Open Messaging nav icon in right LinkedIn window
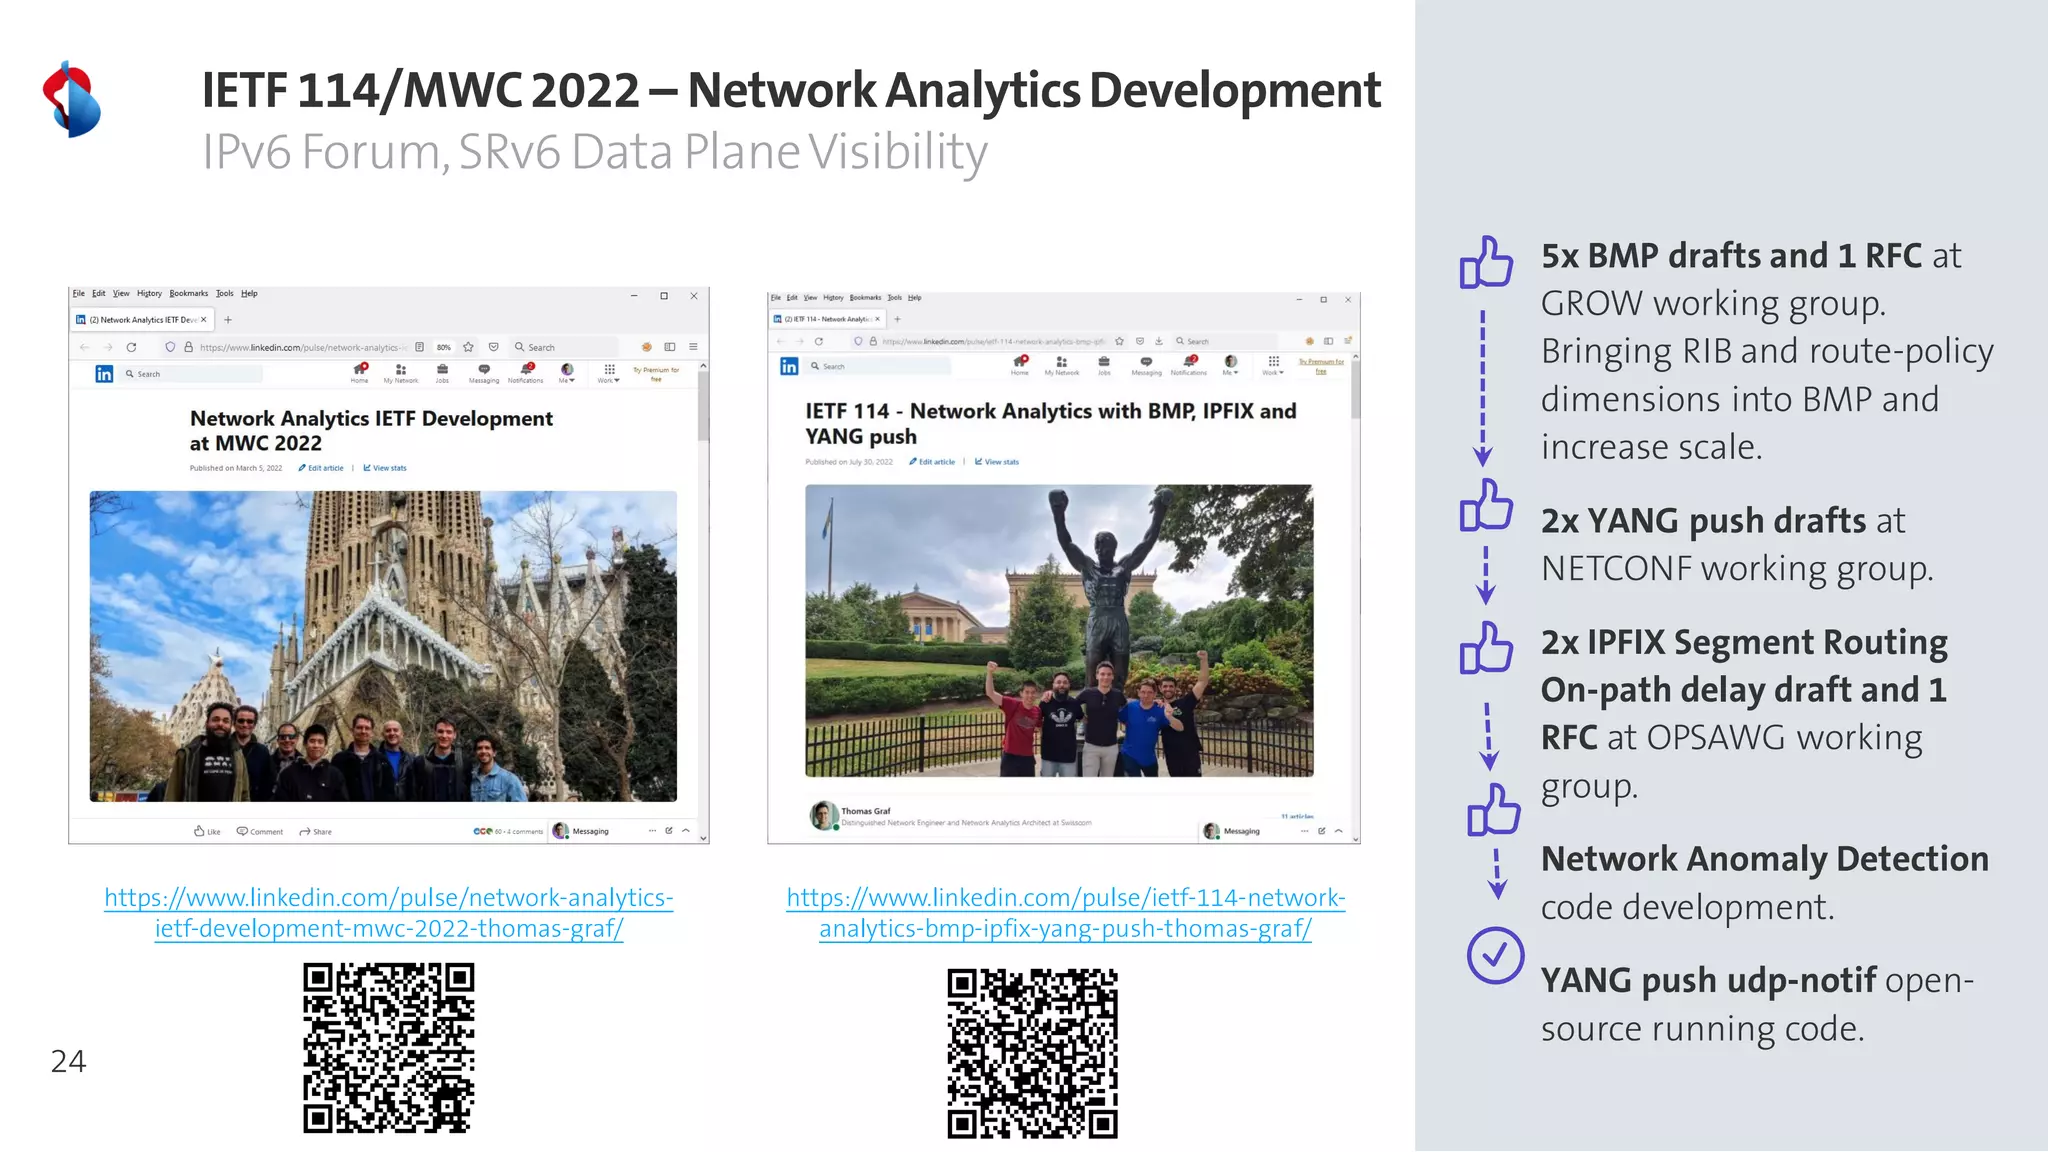This screenshot has width=2048, height=1152. pos(1147,366)
